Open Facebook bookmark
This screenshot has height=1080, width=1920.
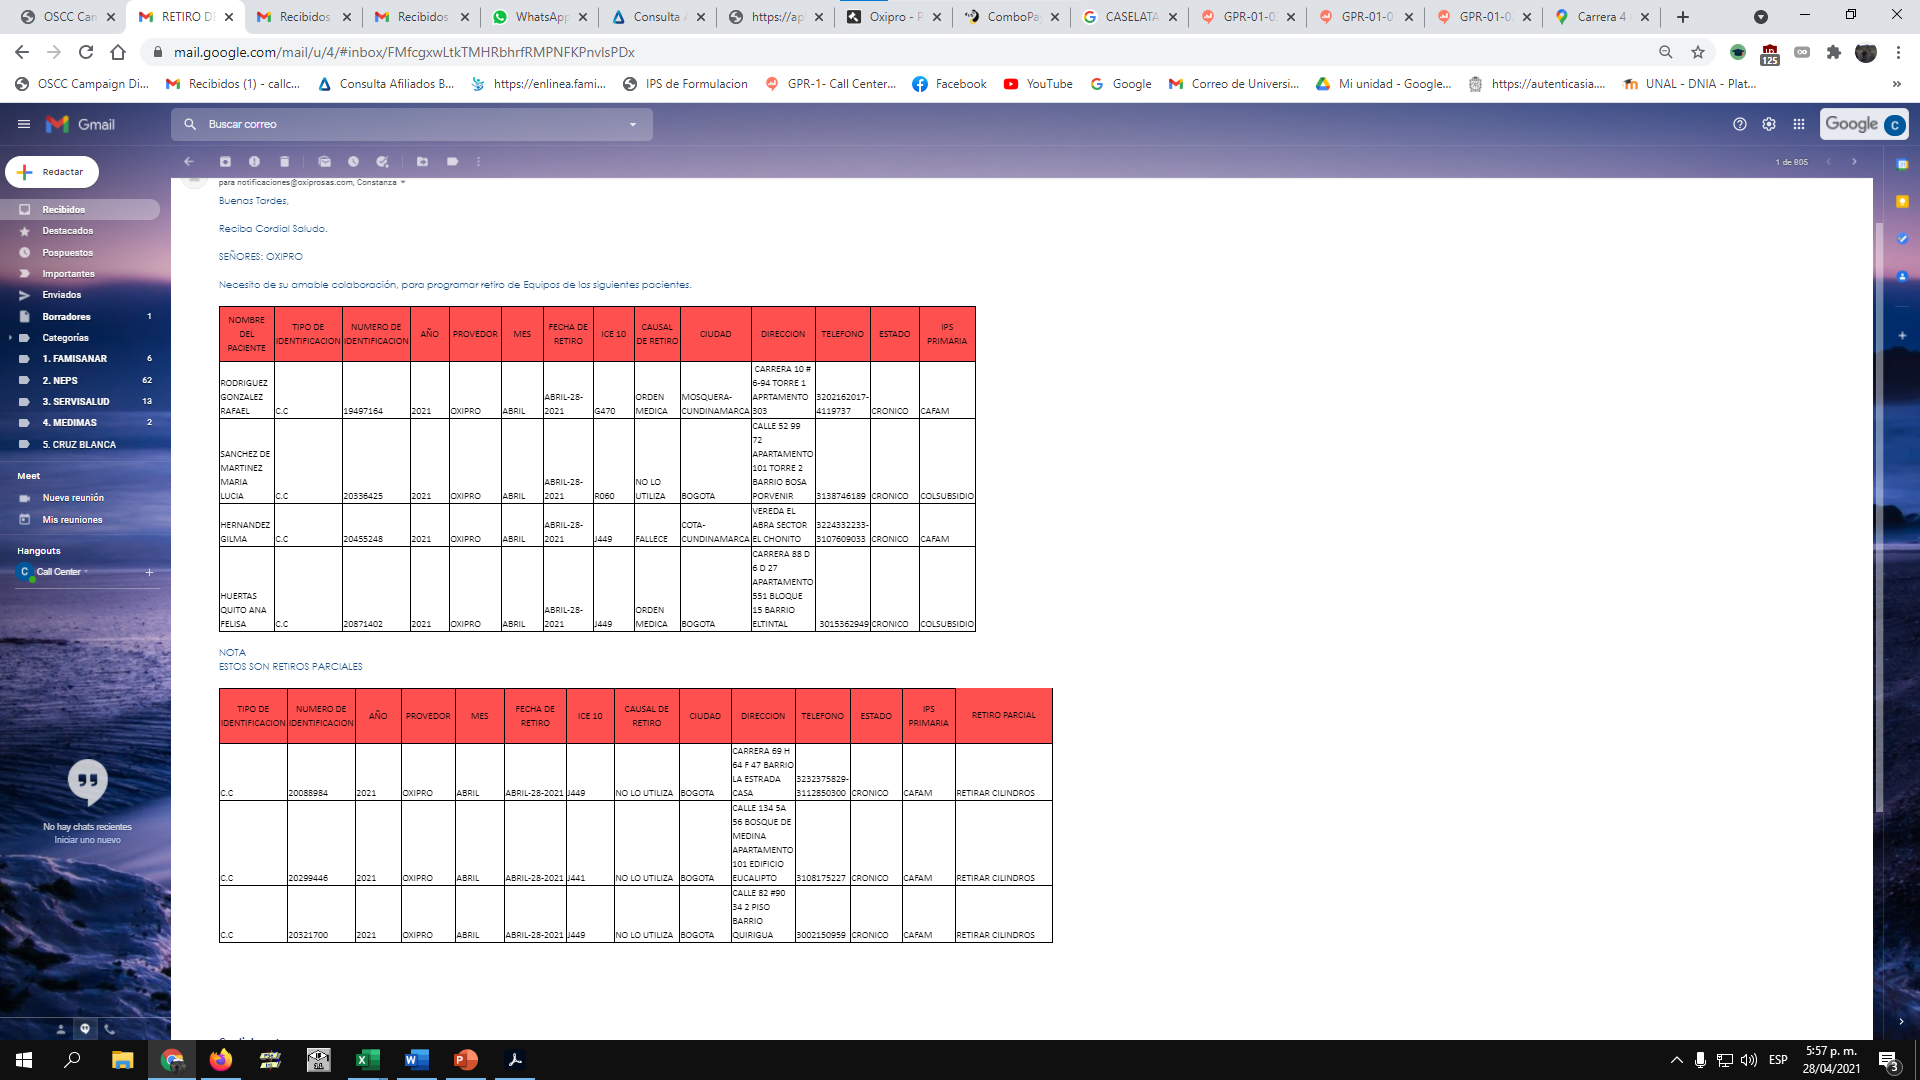point(949,84)
